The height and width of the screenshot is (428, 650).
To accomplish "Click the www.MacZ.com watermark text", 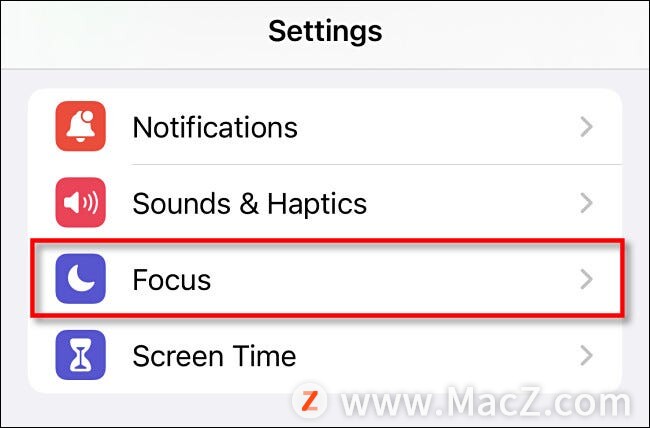I will [486, 402].
